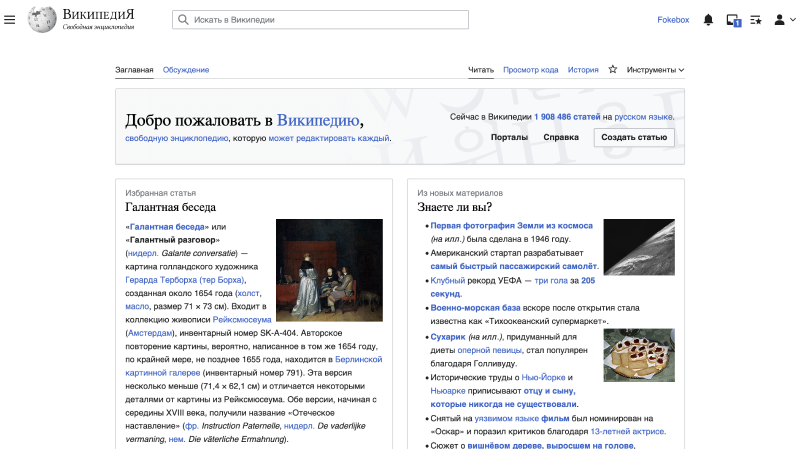Open the Герарда Терборха (тер Борха) link
This screenshot has height=449, width=800.
(185, 280)
